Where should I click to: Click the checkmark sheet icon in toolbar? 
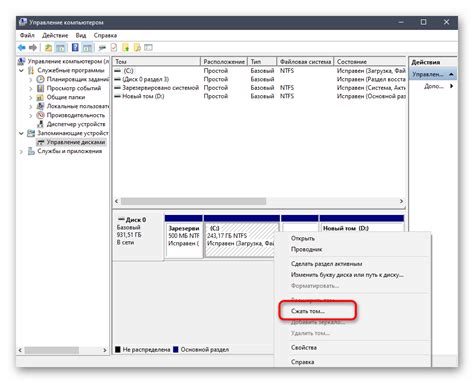pyautogui.click(x=114, y=48)
